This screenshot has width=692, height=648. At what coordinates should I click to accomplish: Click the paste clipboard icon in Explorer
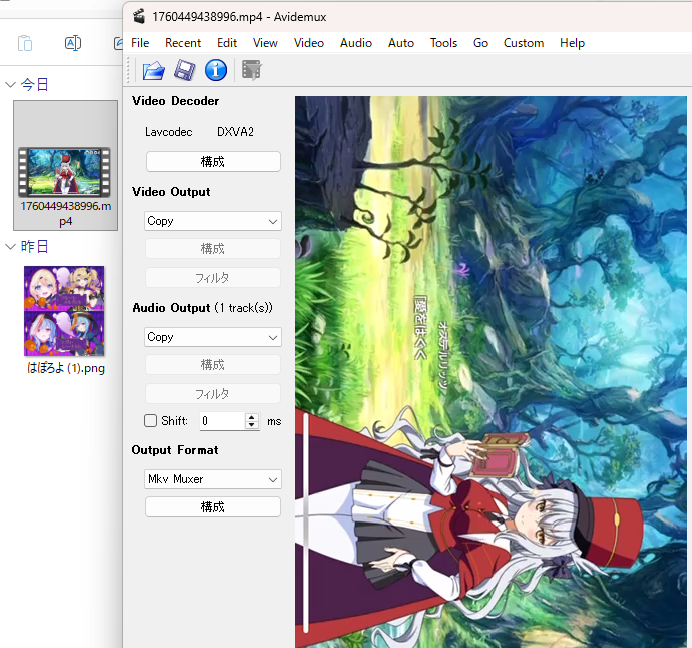(25, 42)
